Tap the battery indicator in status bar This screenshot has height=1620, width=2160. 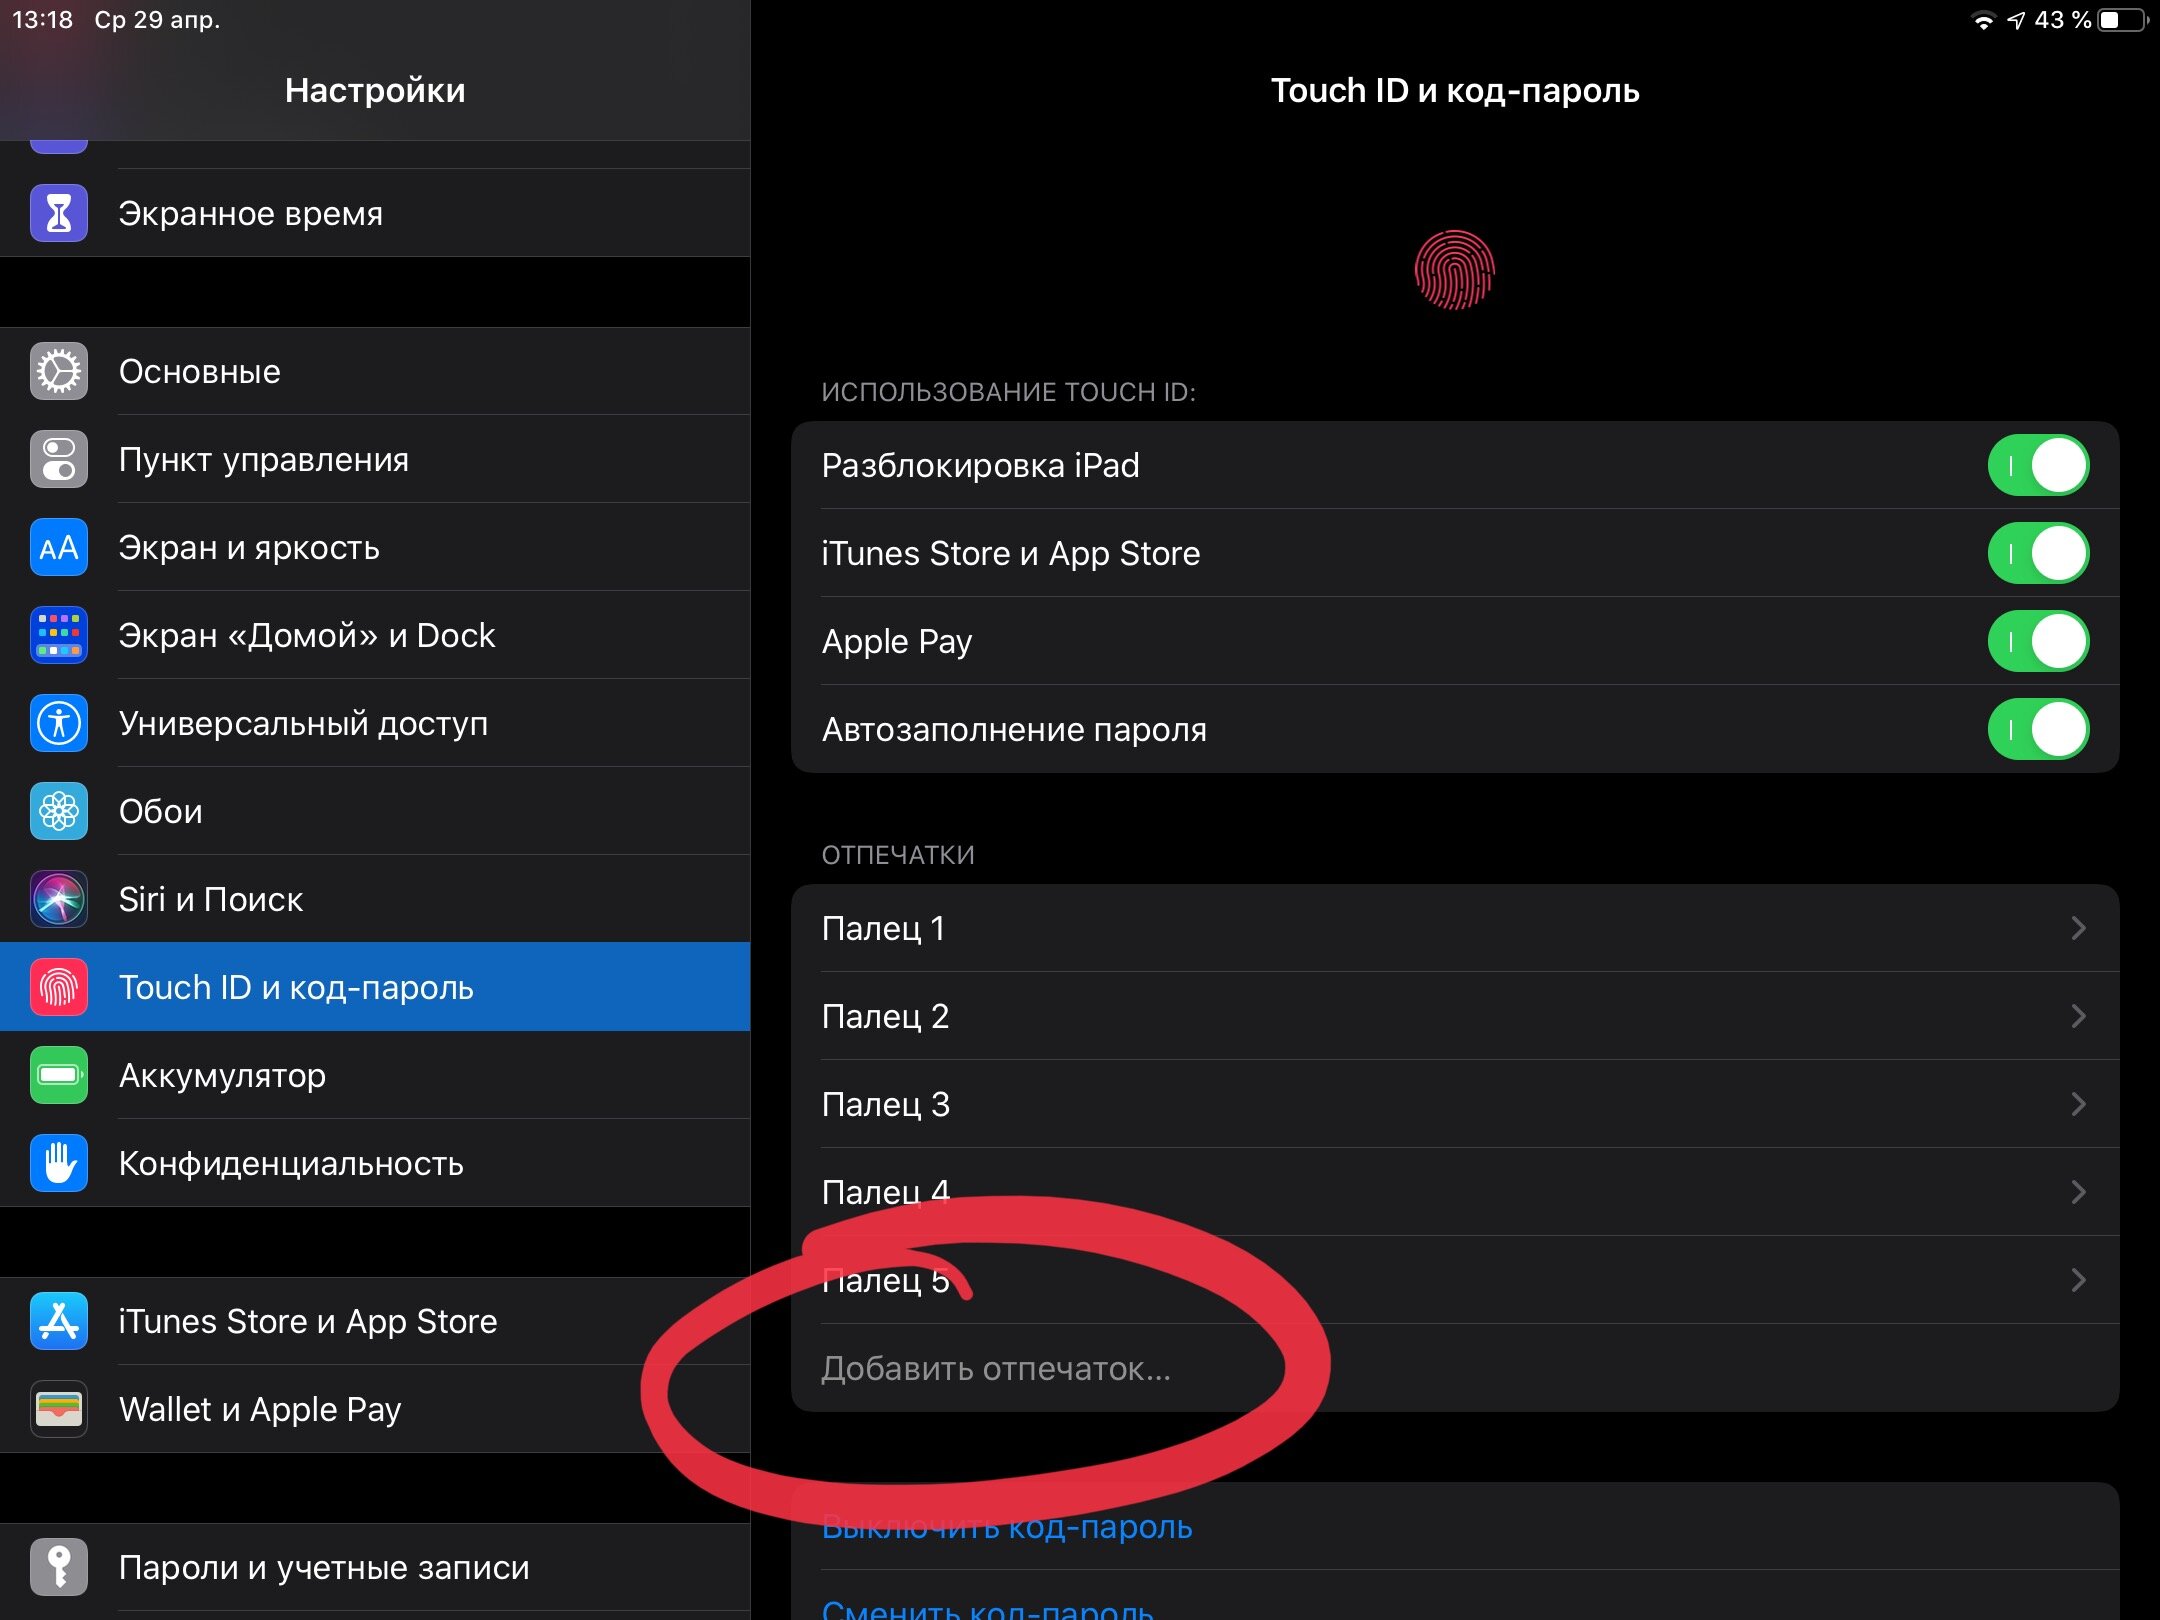(x=2124, y=21)
